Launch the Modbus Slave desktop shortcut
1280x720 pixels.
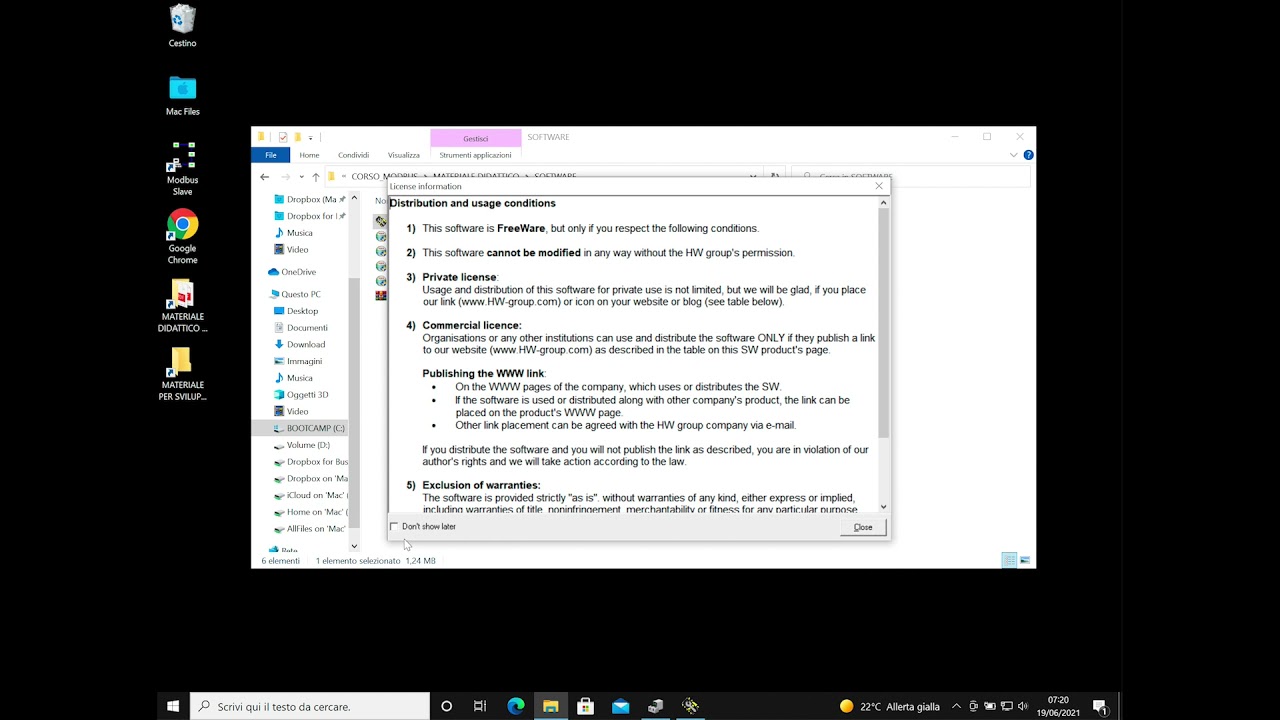[x=183, y=168]
